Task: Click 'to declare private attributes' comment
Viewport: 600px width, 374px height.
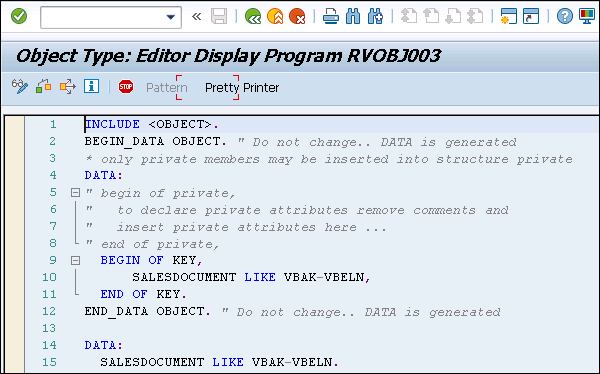Action: pyautogui.click(x=313, y=210)
